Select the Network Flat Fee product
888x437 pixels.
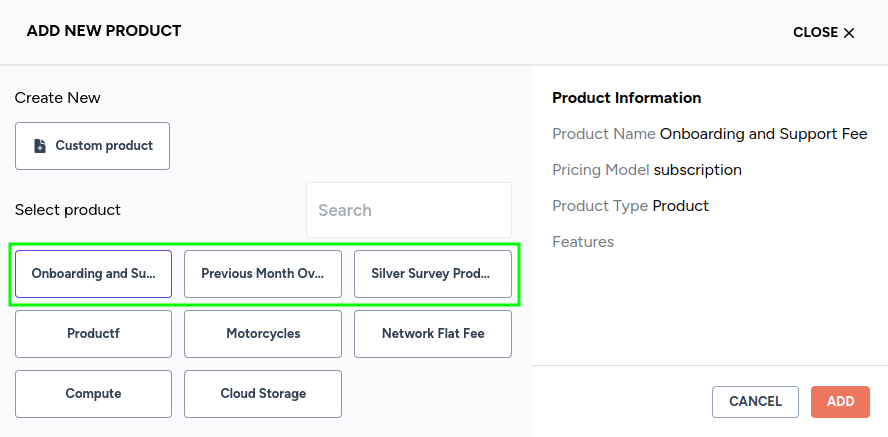pos(432,333)
